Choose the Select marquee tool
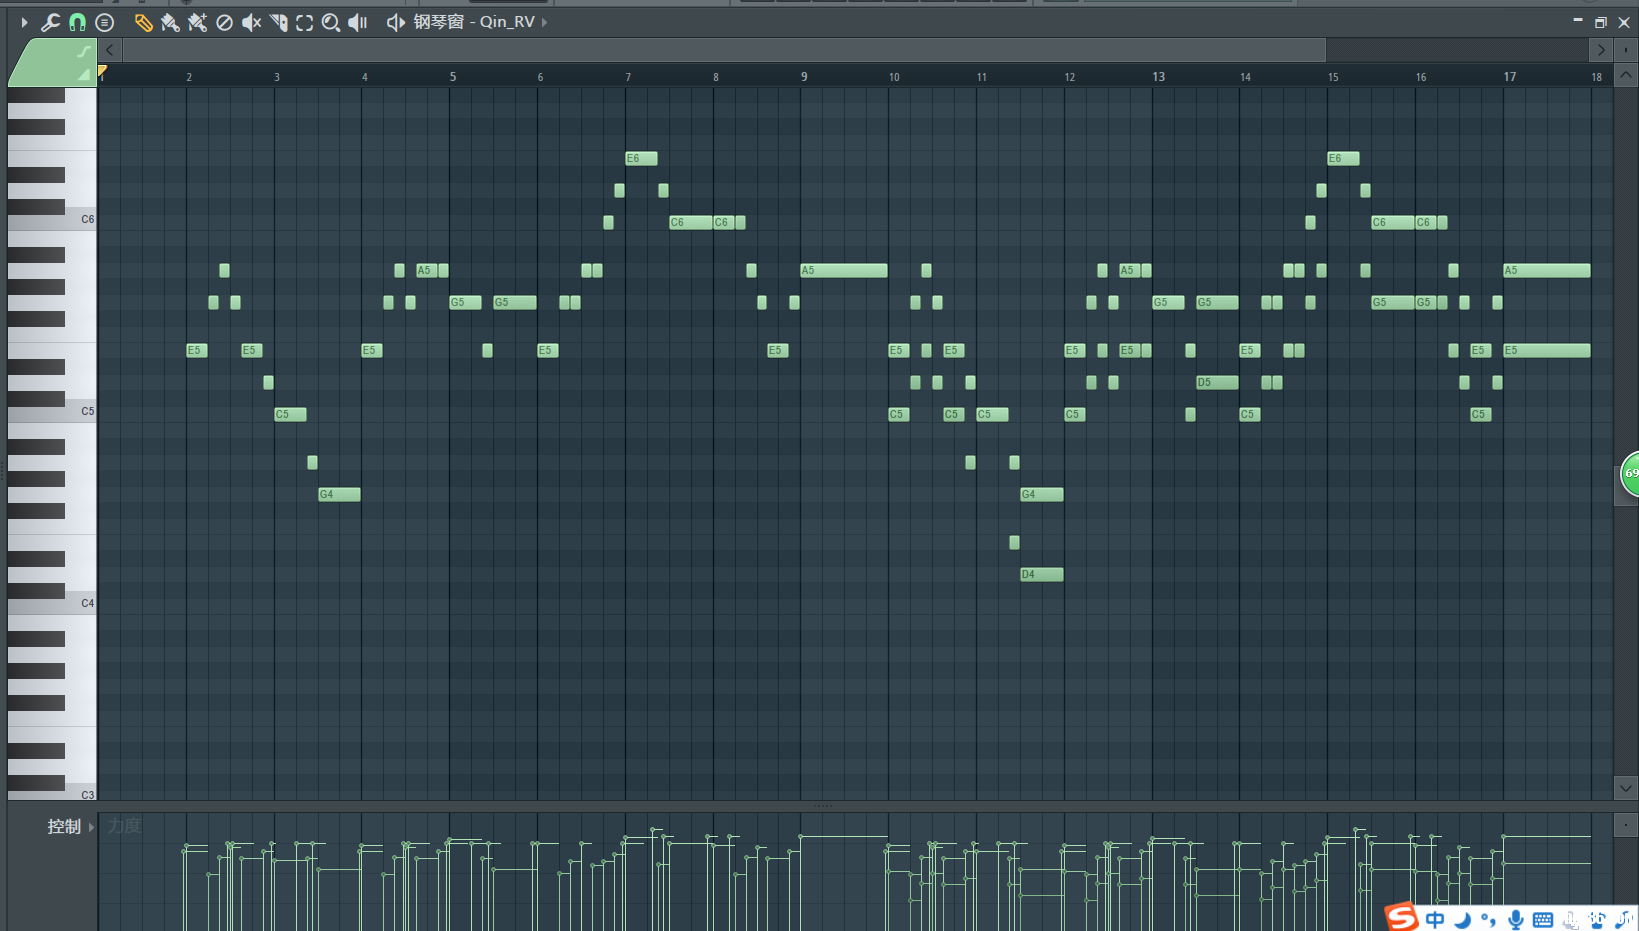This screenshot has width=1639, height=931. tap(304, 22)
